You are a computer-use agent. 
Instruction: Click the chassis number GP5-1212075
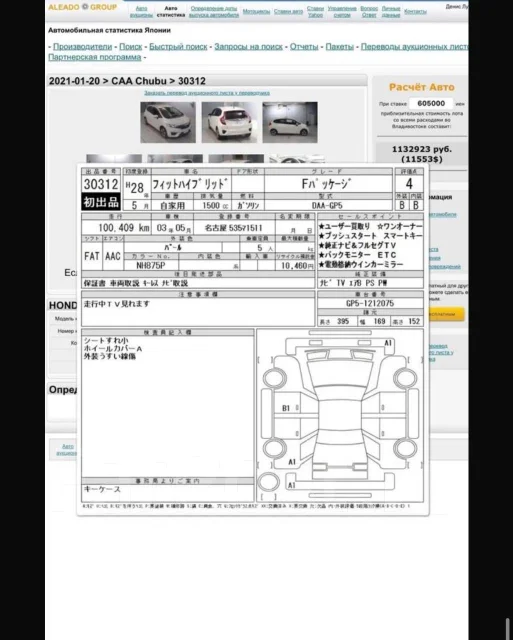(370, 303)
